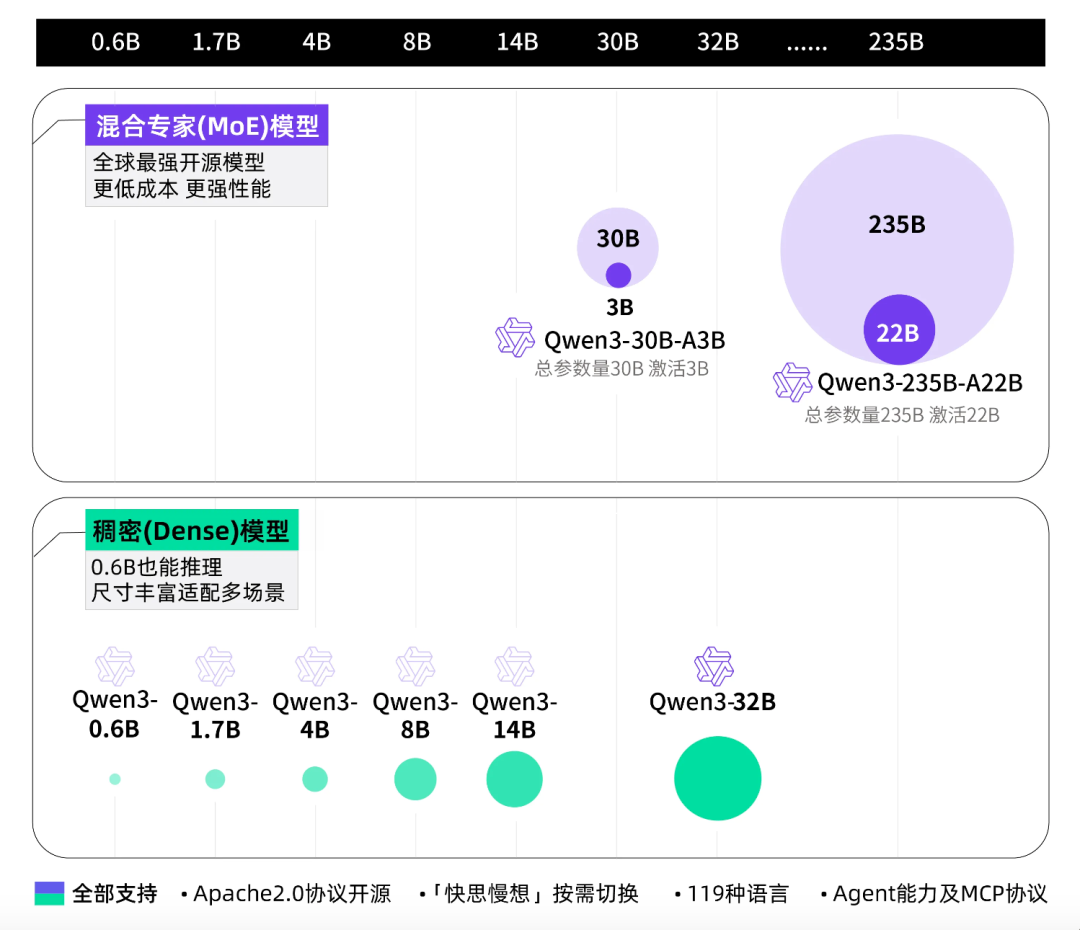Select the footer text "Apache2.0协议开源"
This screenshot has height=930, width=1080.
pyautogui.click(x=292, y=893)
